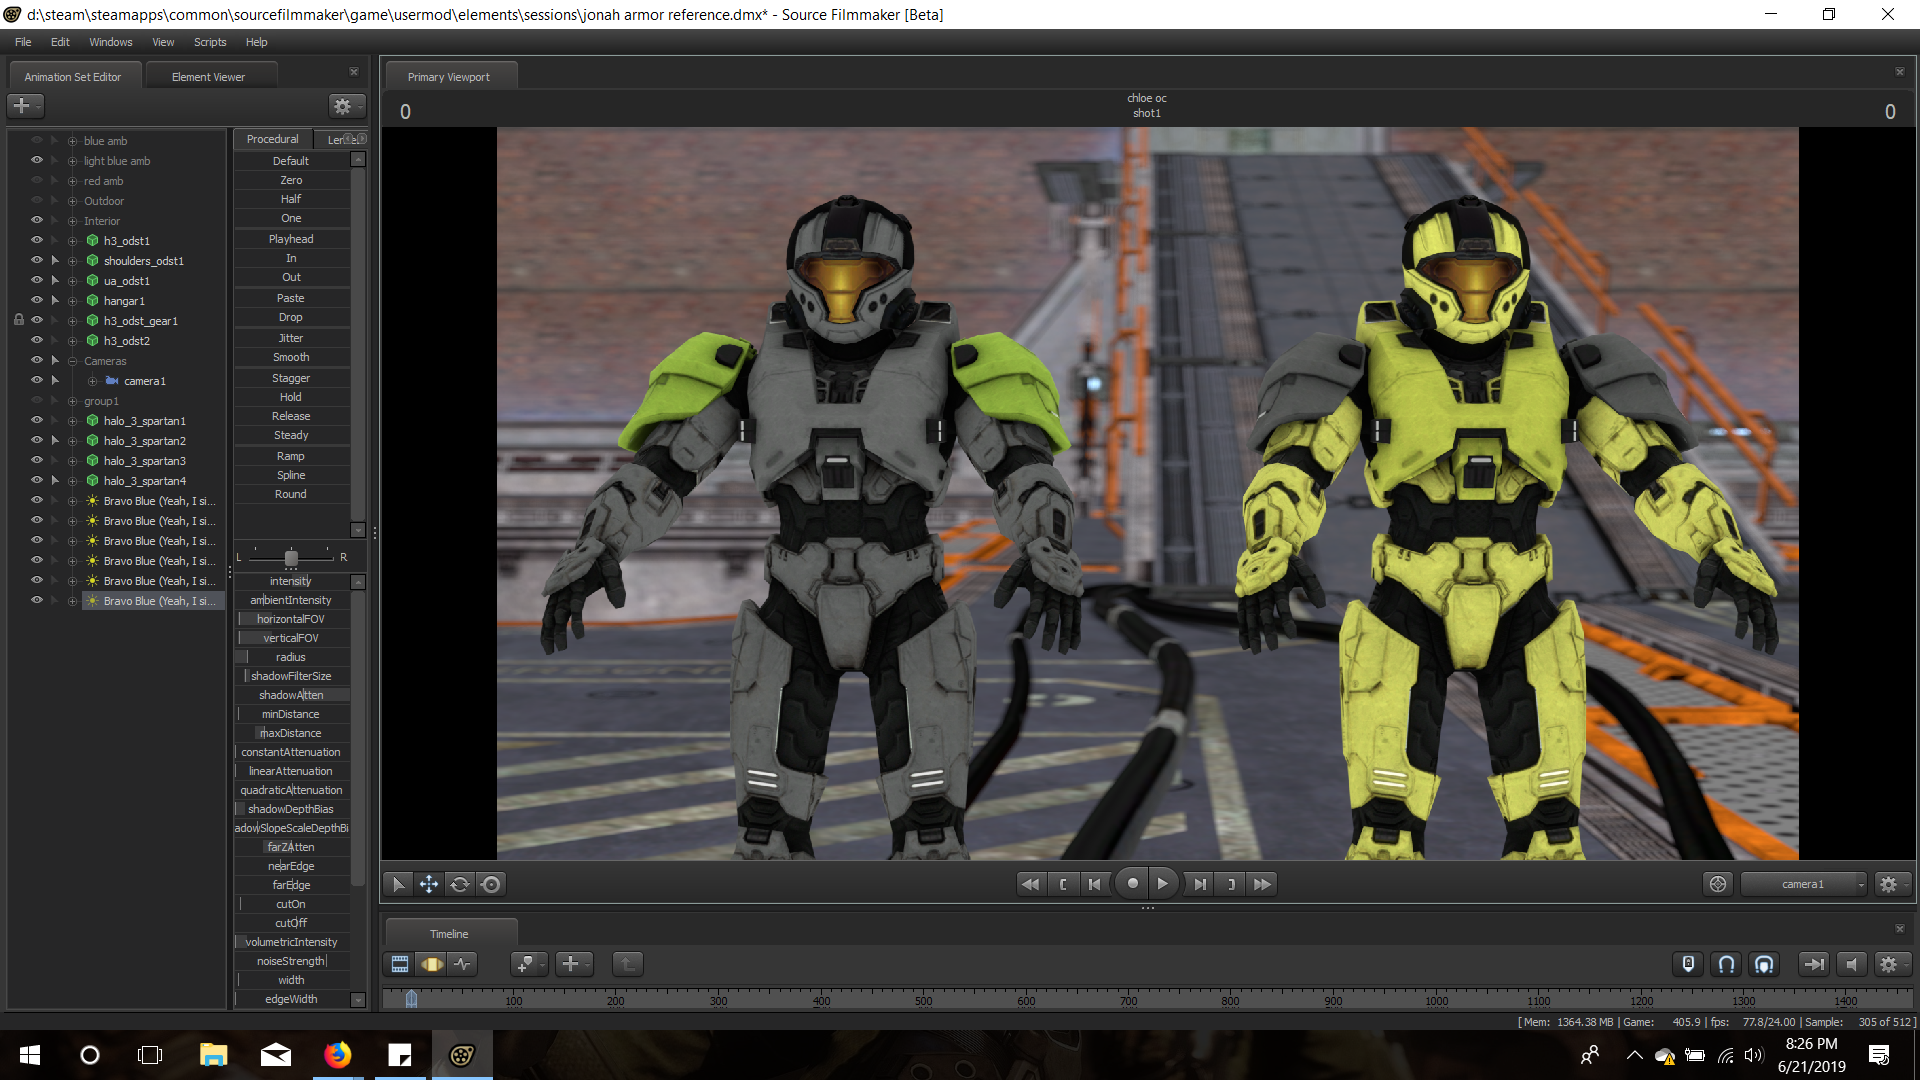Start playback with the play button
The height and width of the screenshot is (1080, 1920).
click(x=1162, y=883)
